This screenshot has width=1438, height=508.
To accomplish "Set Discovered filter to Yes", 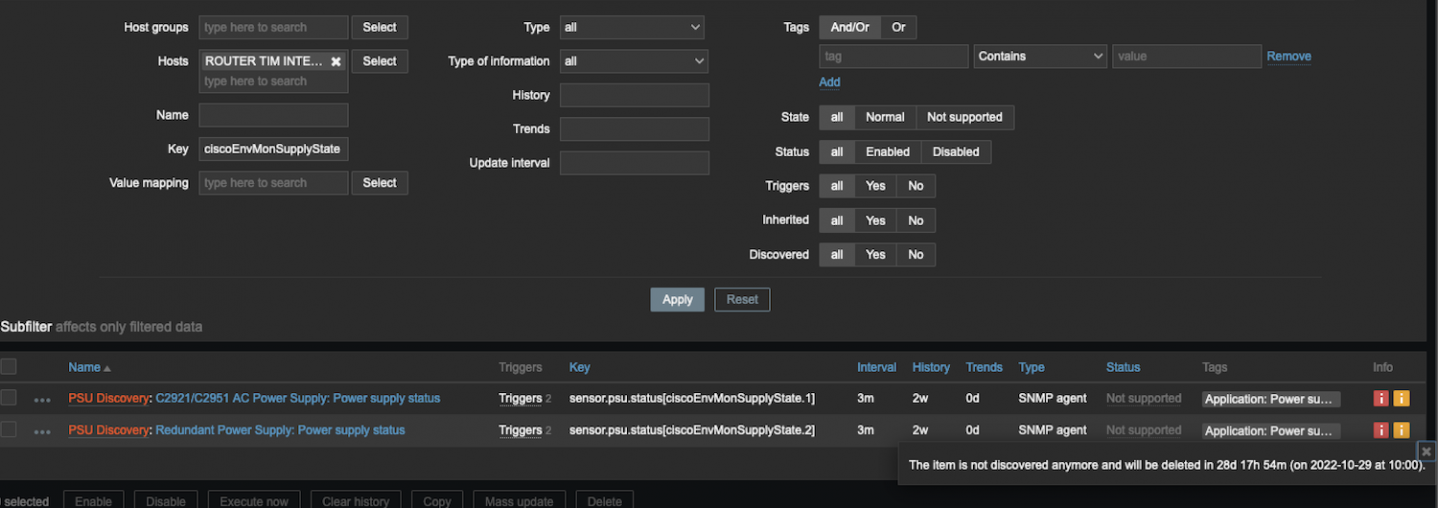I will 875,255.
